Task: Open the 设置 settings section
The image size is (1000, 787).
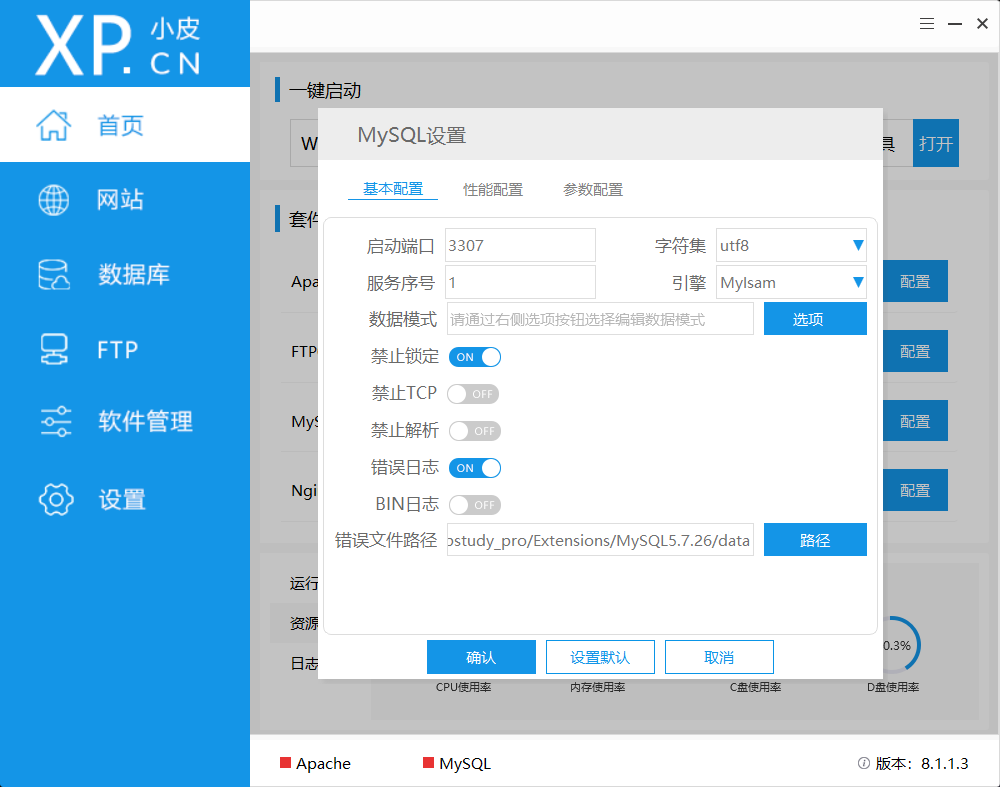Action: coord(120,499)
